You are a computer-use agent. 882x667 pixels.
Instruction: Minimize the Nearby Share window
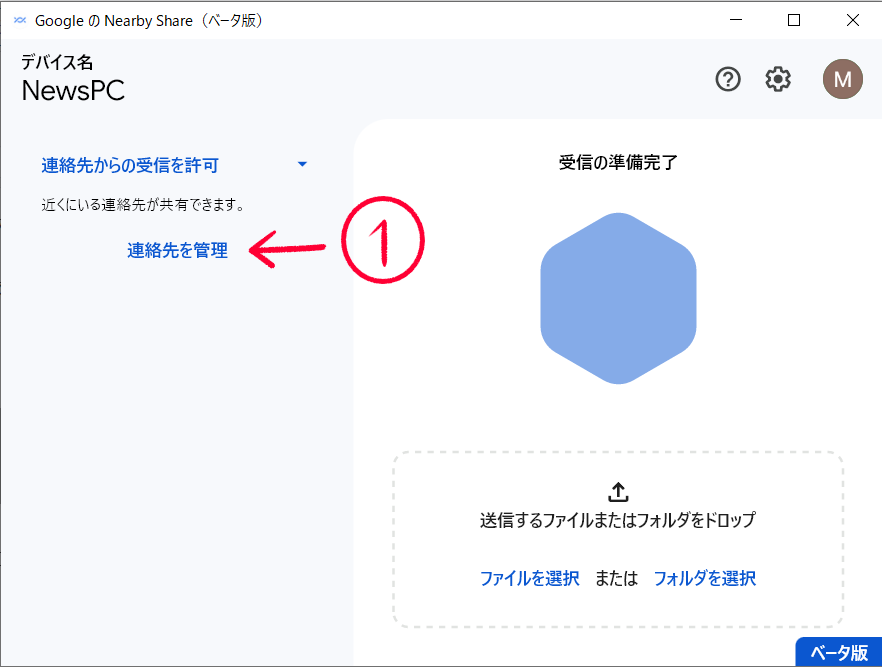point(736,20)
